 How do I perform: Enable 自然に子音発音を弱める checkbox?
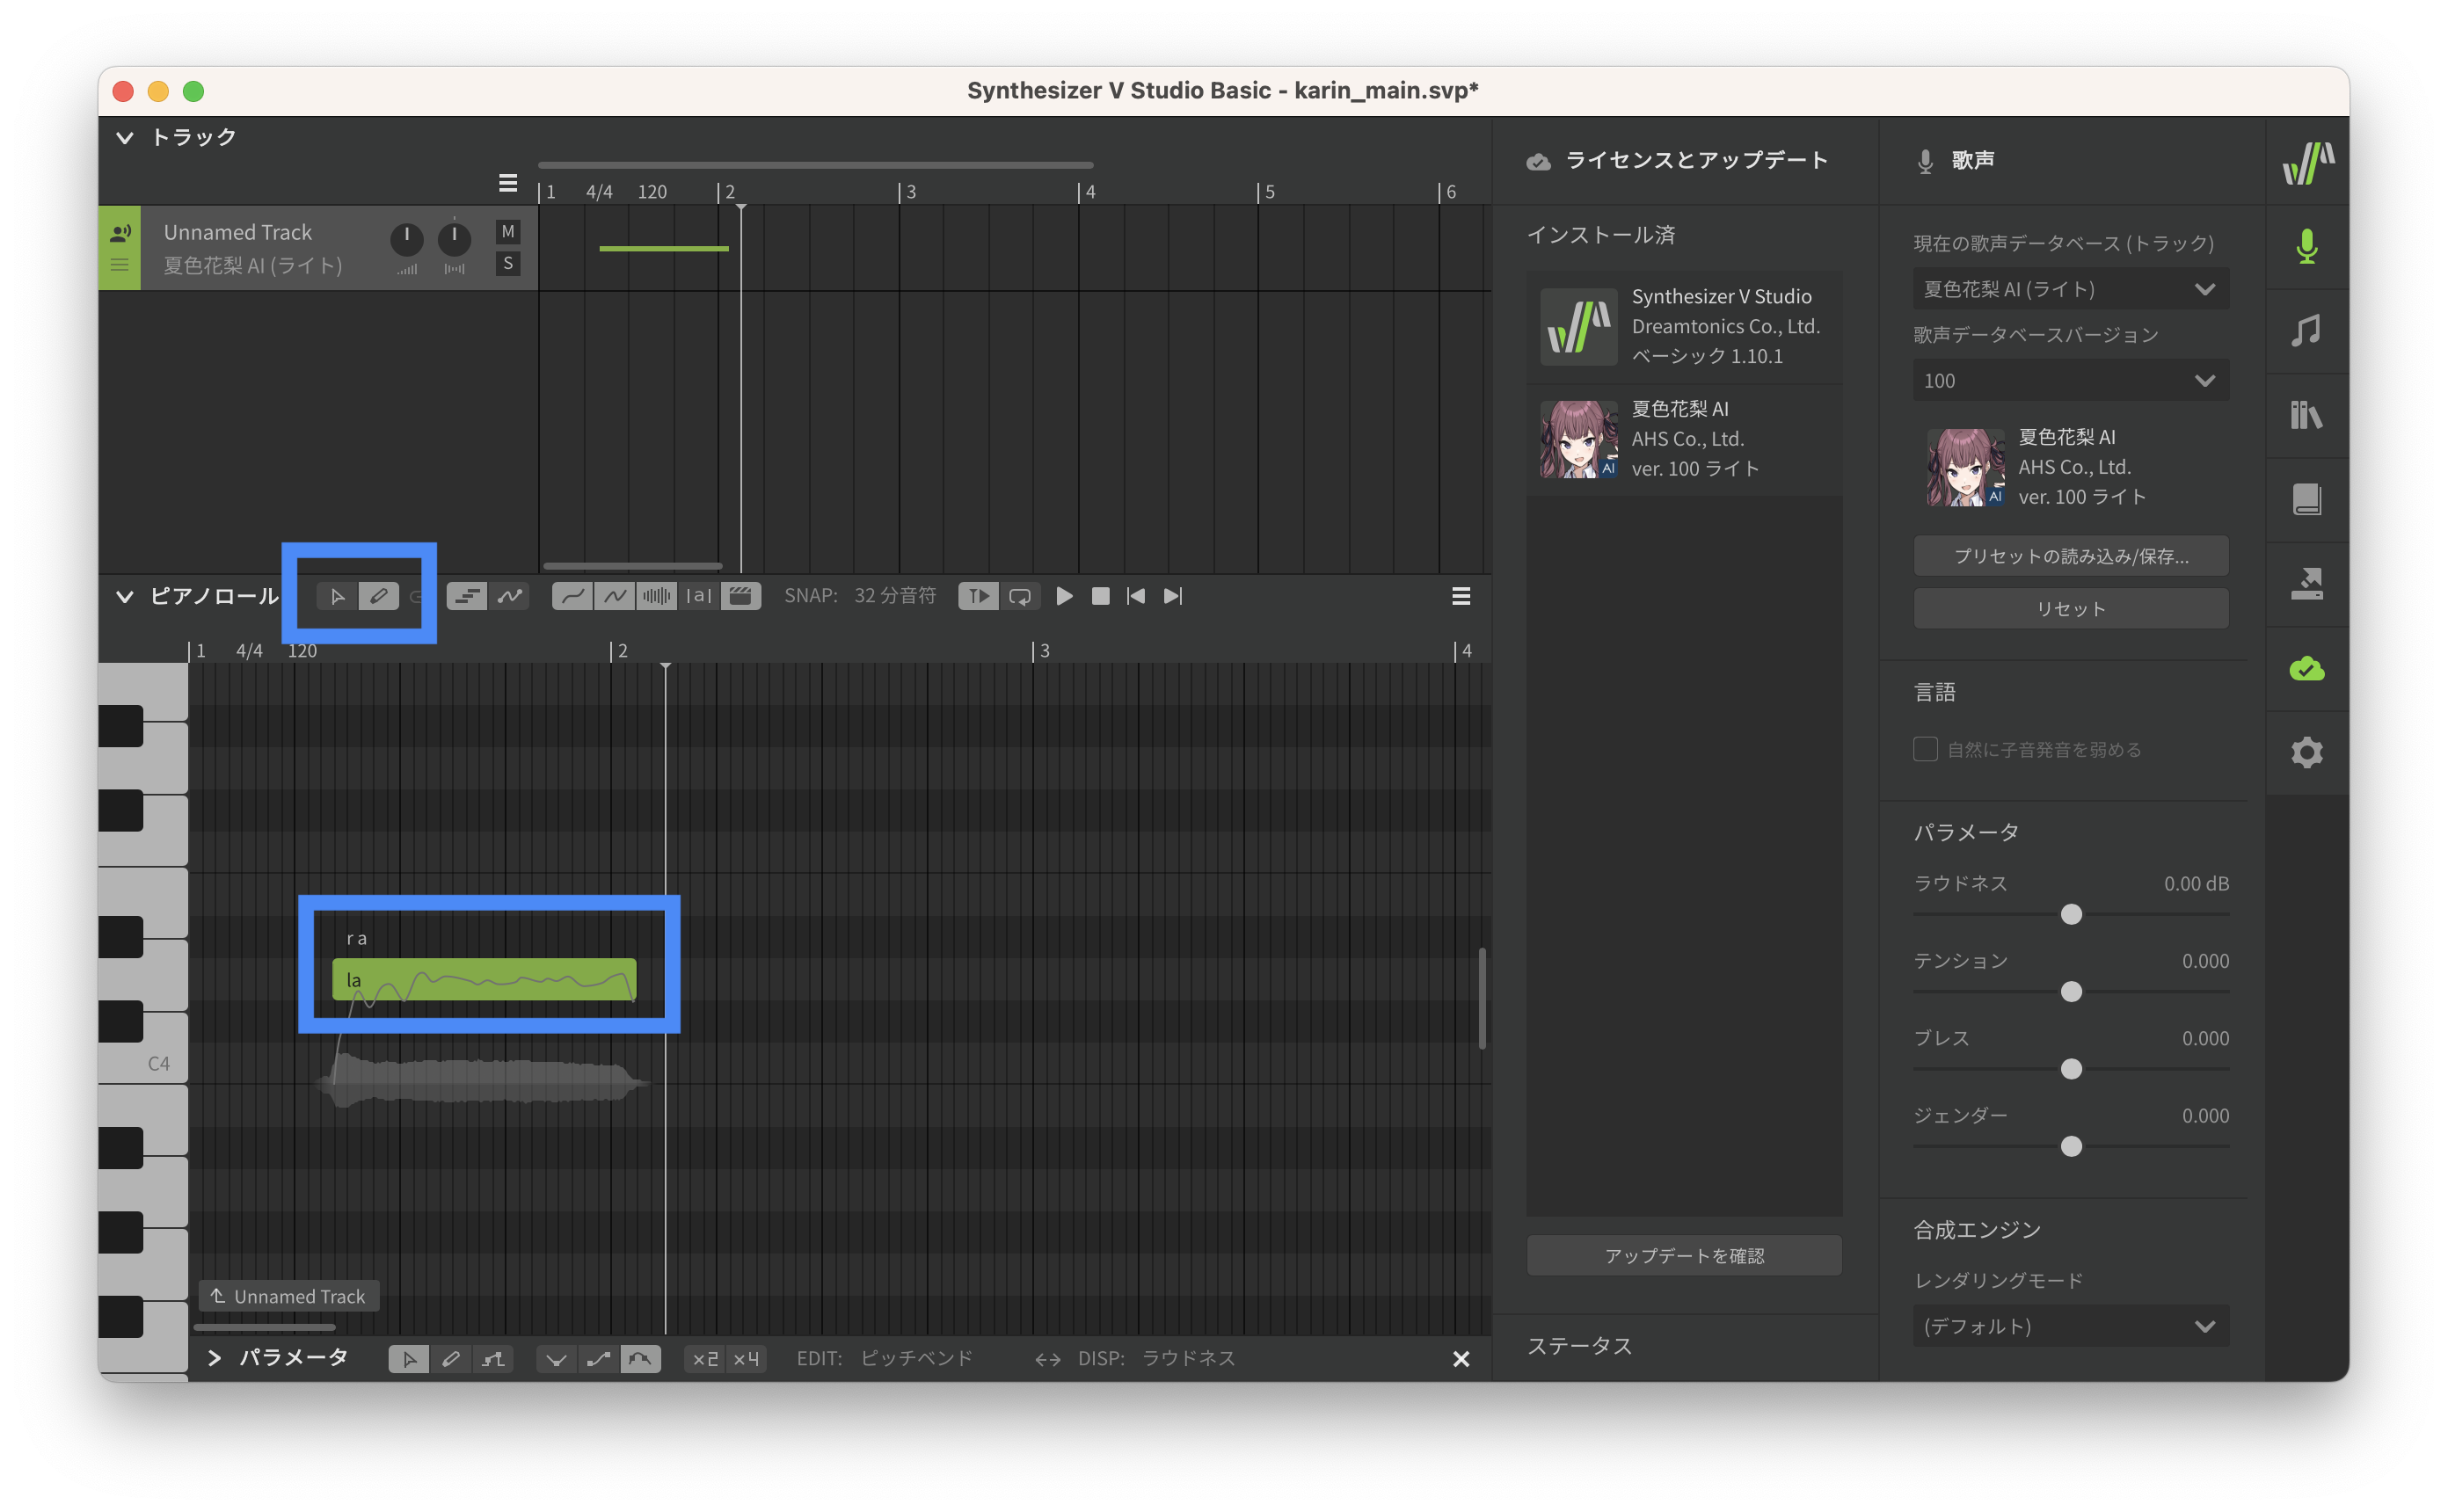1925,749
